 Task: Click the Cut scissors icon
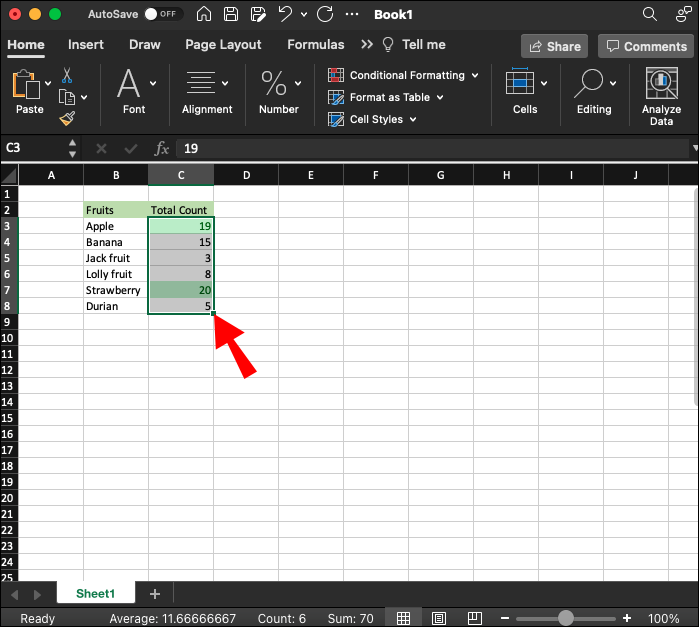point(67,76)
